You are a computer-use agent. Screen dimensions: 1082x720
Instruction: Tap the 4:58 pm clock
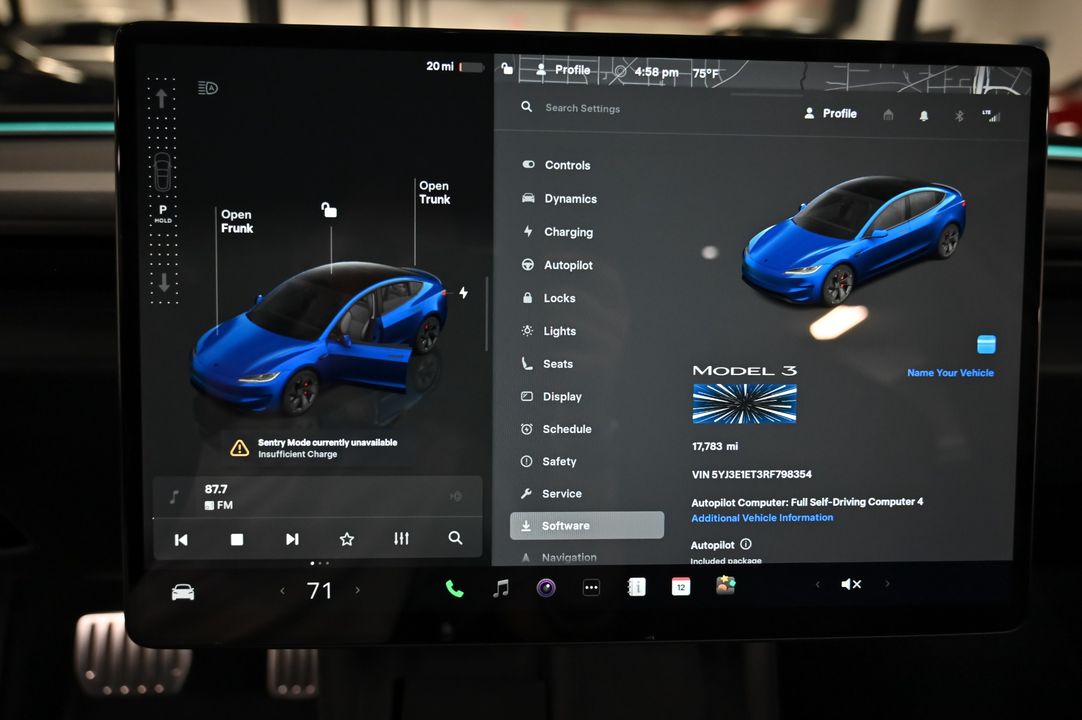(656, 72)
